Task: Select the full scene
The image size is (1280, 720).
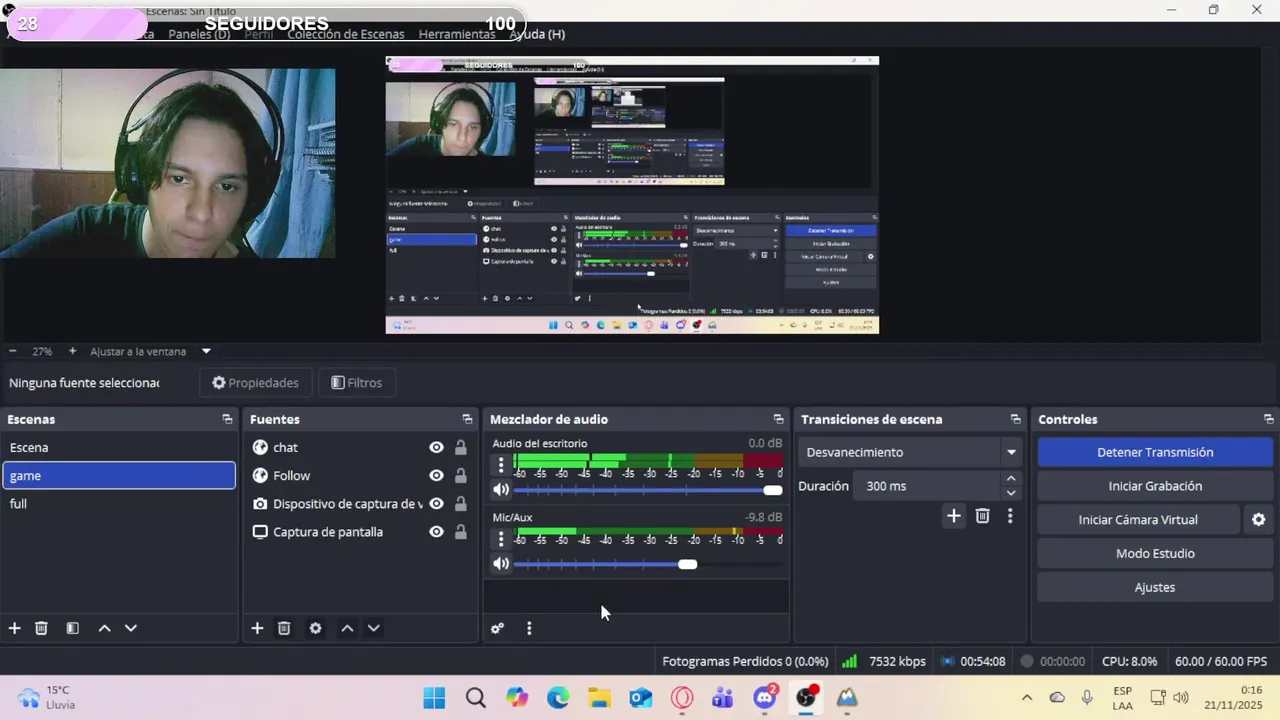Action: (119, 503)
